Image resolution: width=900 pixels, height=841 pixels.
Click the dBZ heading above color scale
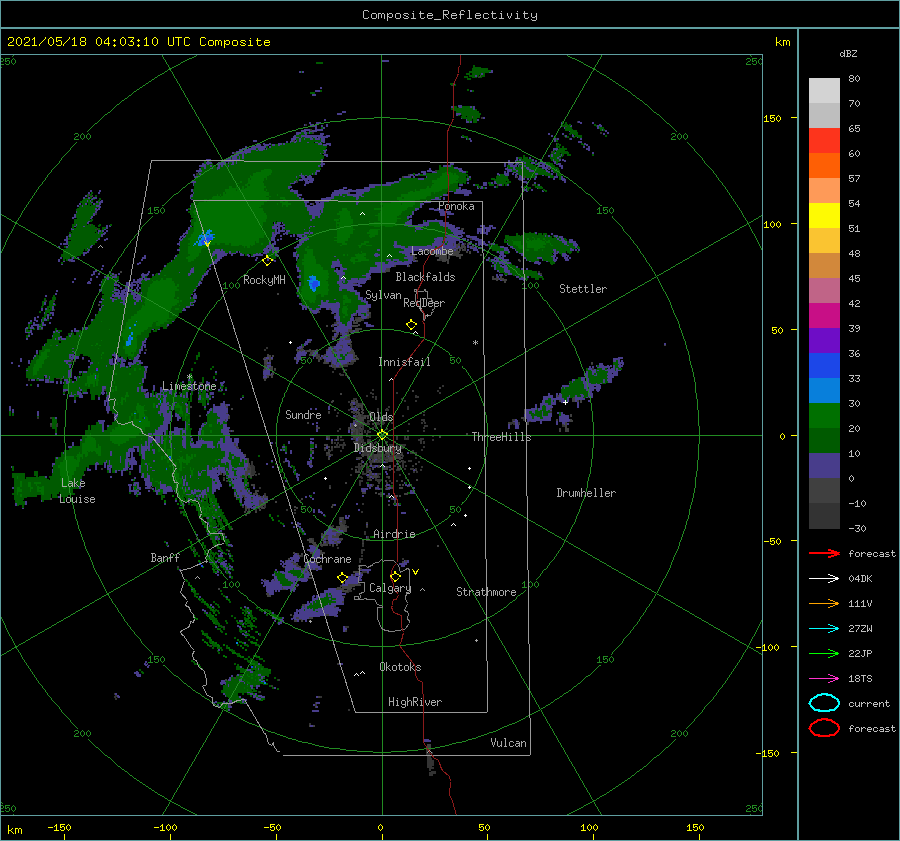(x=848, y=53)
